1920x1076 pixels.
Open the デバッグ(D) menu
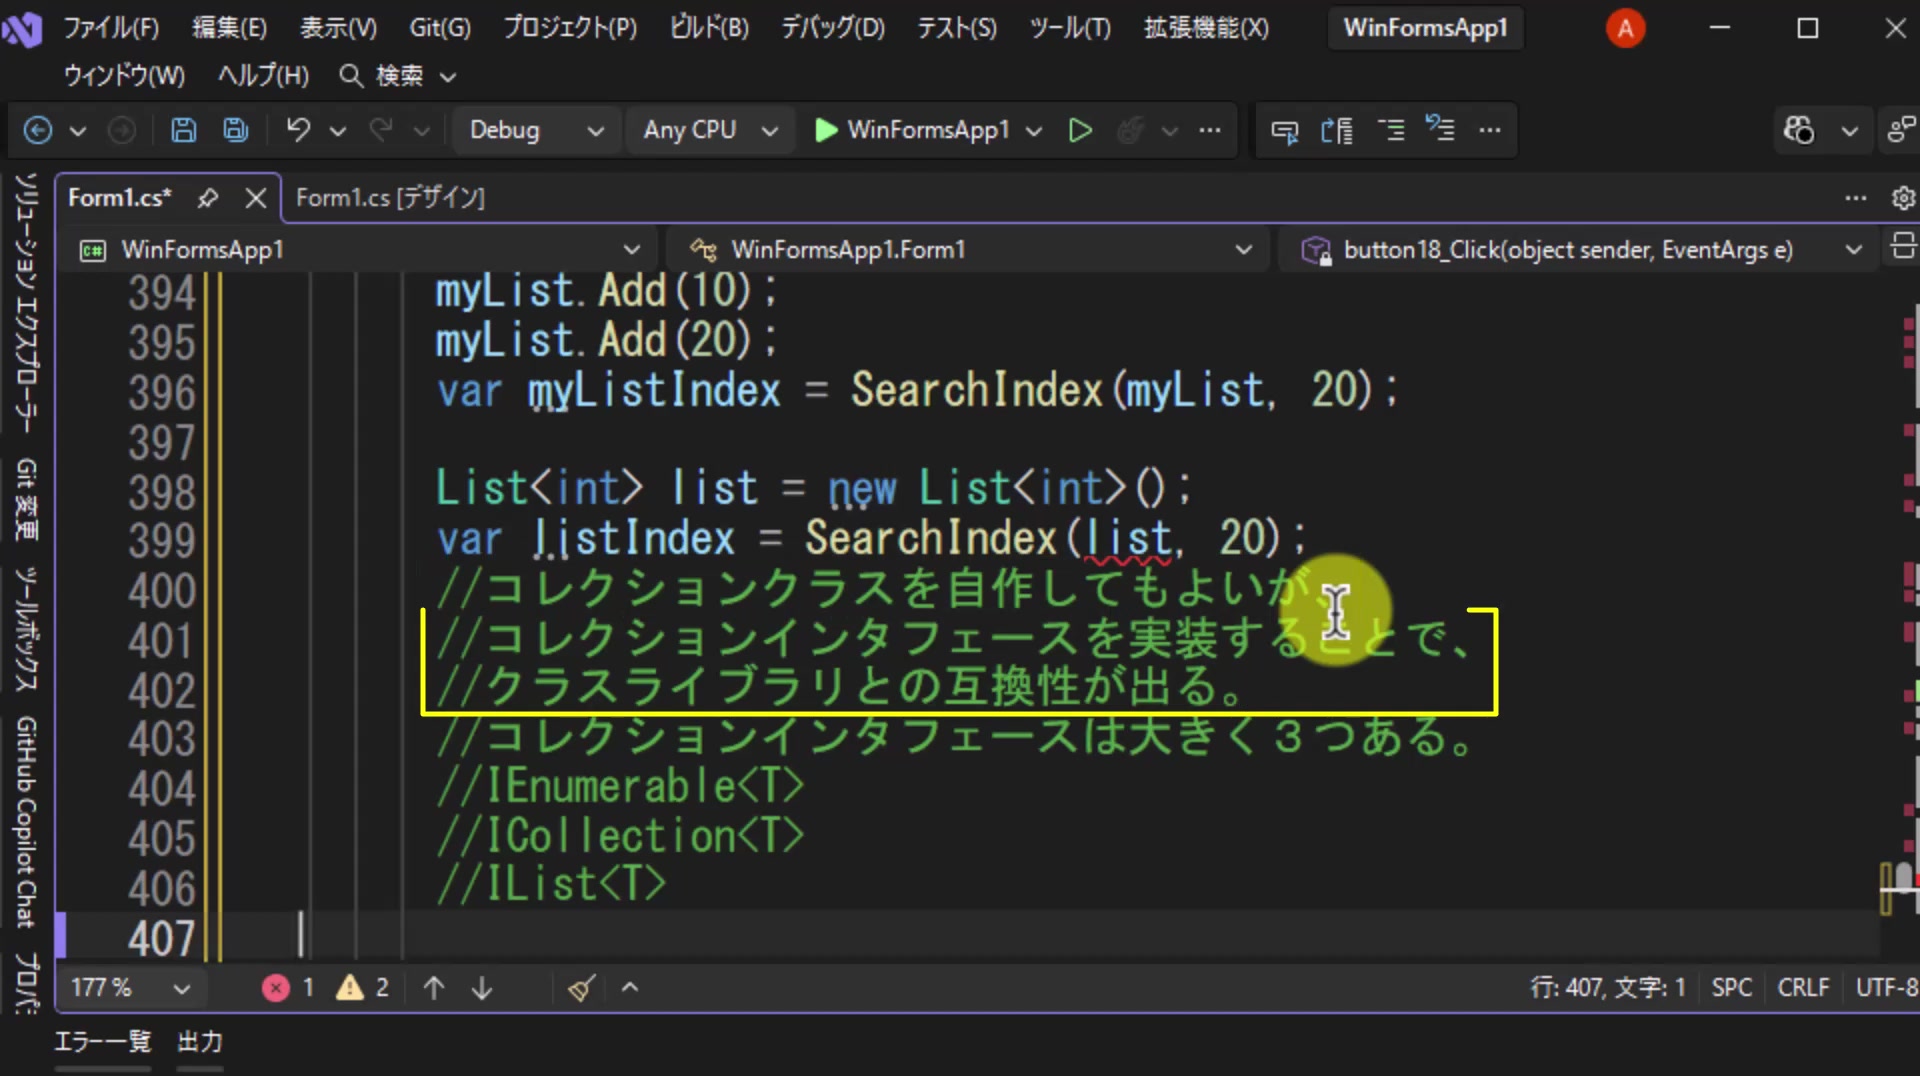[x=833, y=28]
